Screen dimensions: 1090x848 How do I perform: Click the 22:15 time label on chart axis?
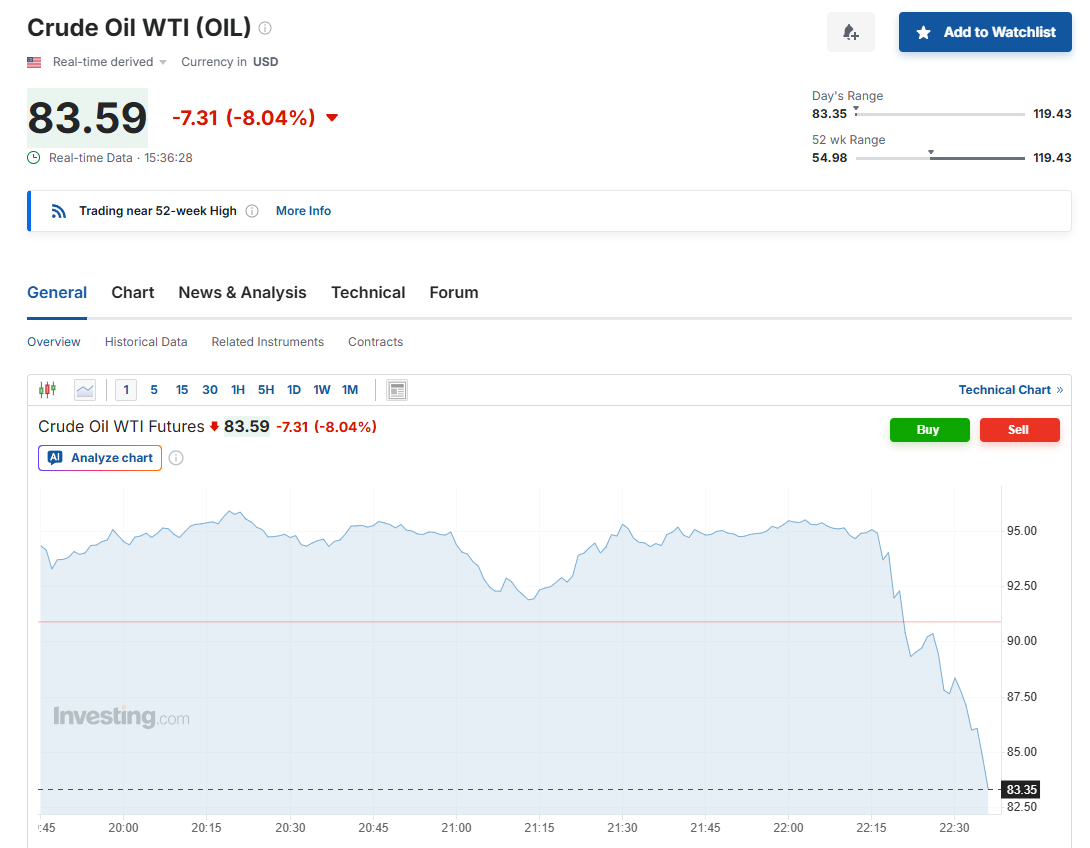point(871,828)
